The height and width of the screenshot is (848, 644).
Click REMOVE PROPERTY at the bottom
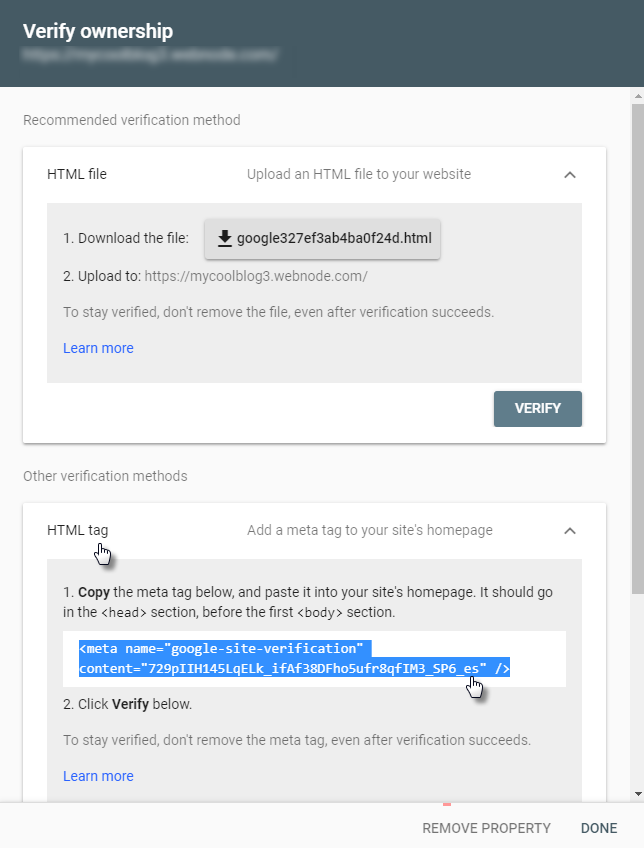pos(486,828)
